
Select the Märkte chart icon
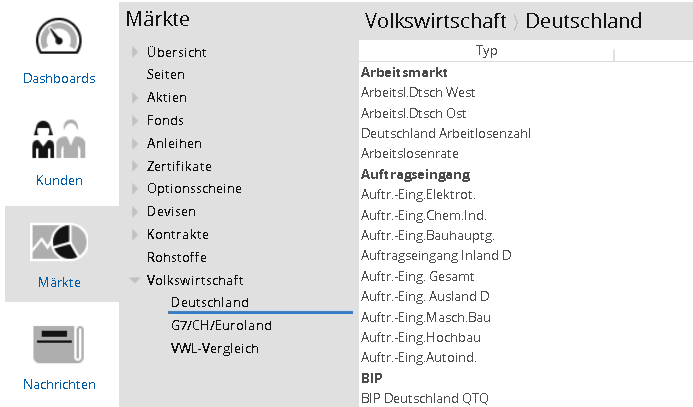click(59, 240)
